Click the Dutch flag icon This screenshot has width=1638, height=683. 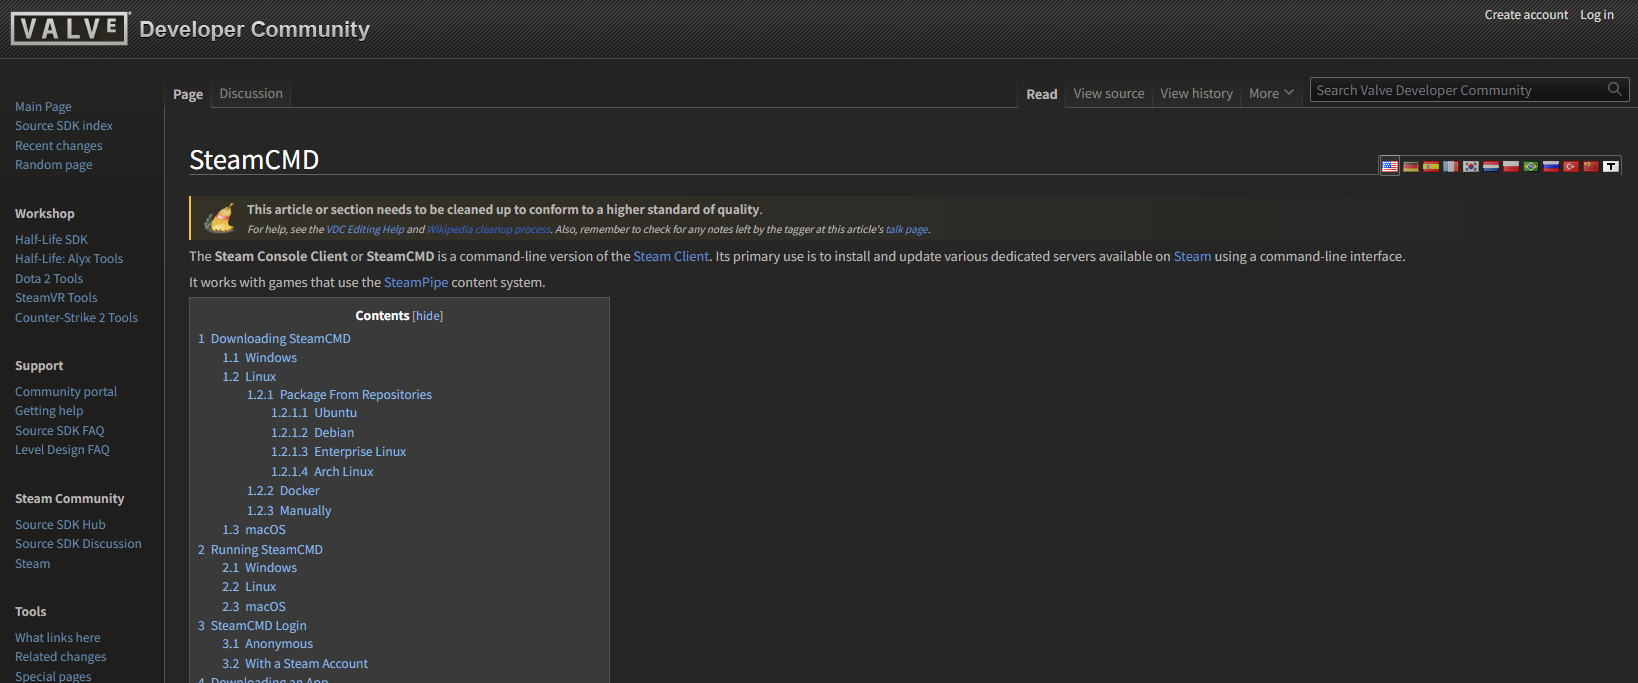click(x=1491, y=166)
